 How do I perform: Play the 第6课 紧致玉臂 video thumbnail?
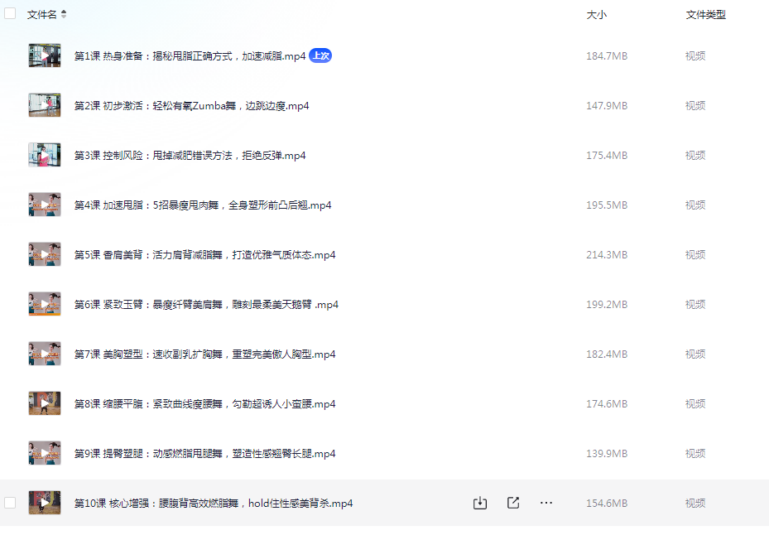click(x=45, y=304)
